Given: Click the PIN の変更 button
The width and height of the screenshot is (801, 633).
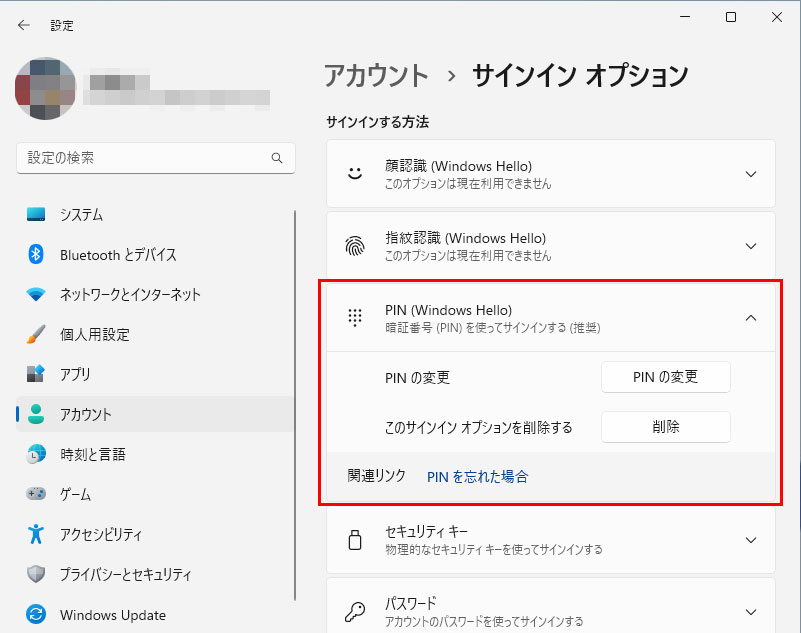Looking at the screenshot, I should 665,377.
